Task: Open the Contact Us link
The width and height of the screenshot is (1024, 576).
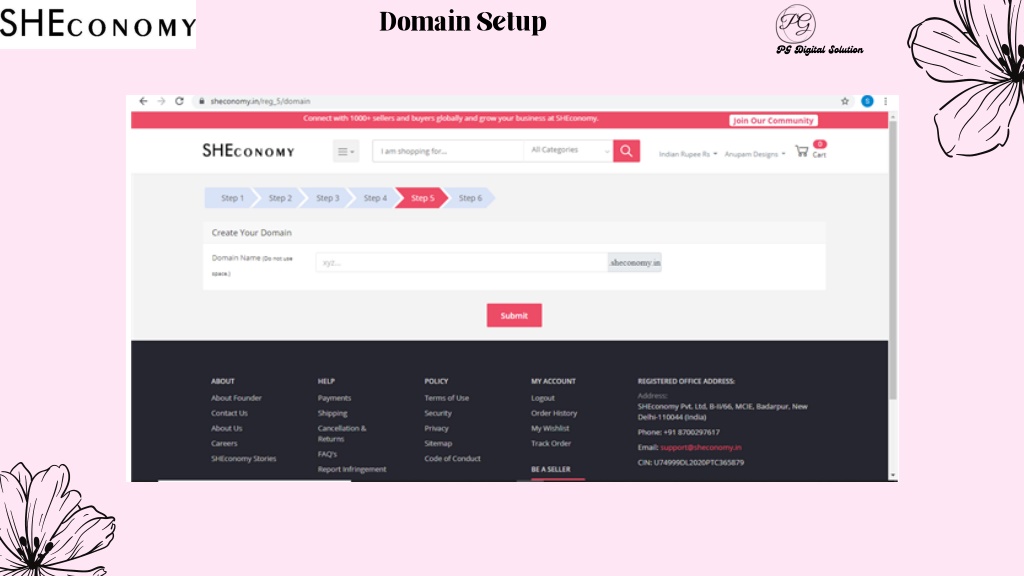Action: pyautogui.click(x=229, y=413)
